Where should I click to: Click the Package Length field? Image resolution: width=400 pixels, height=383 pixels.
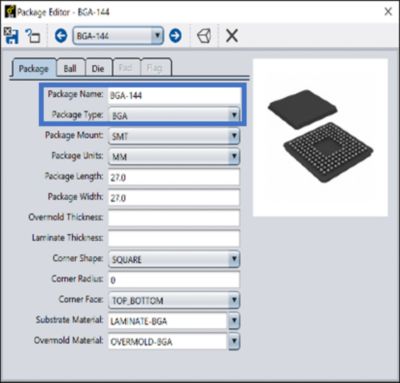pyautogui.click(x=174, y=177)
